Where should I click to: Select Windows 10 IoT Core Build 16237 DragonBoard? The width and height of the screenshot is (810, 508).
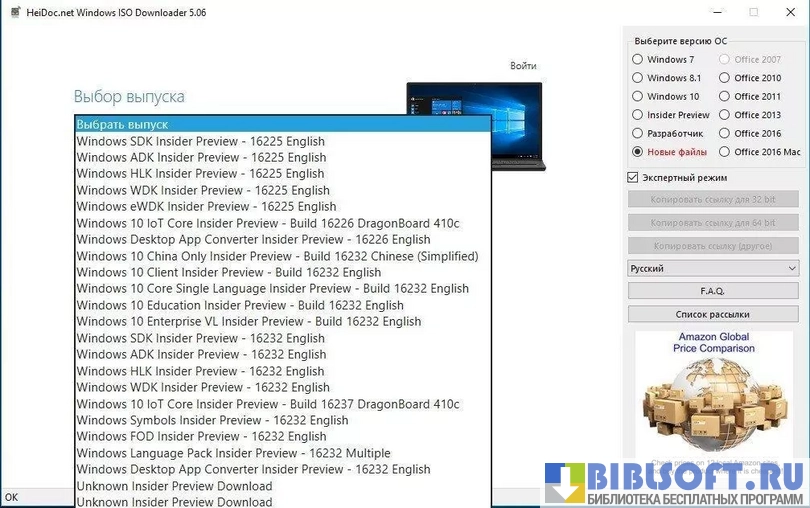268,404
